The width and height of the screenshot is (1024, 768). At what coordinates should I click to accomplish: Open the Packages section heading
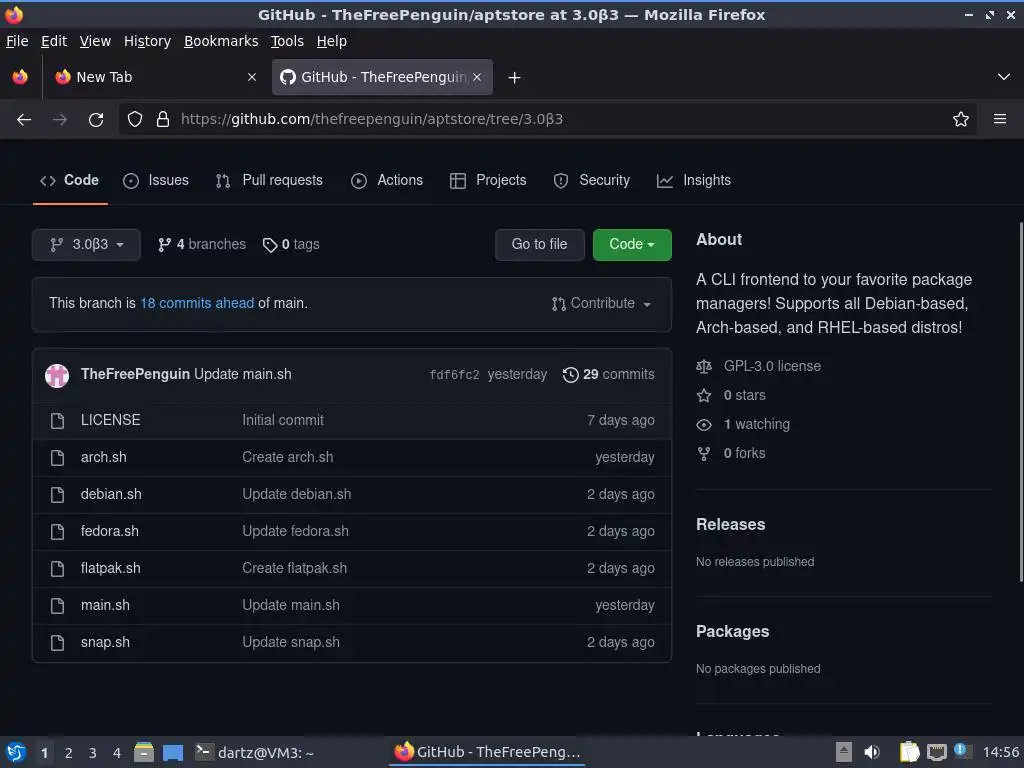(x=732, y=632)
